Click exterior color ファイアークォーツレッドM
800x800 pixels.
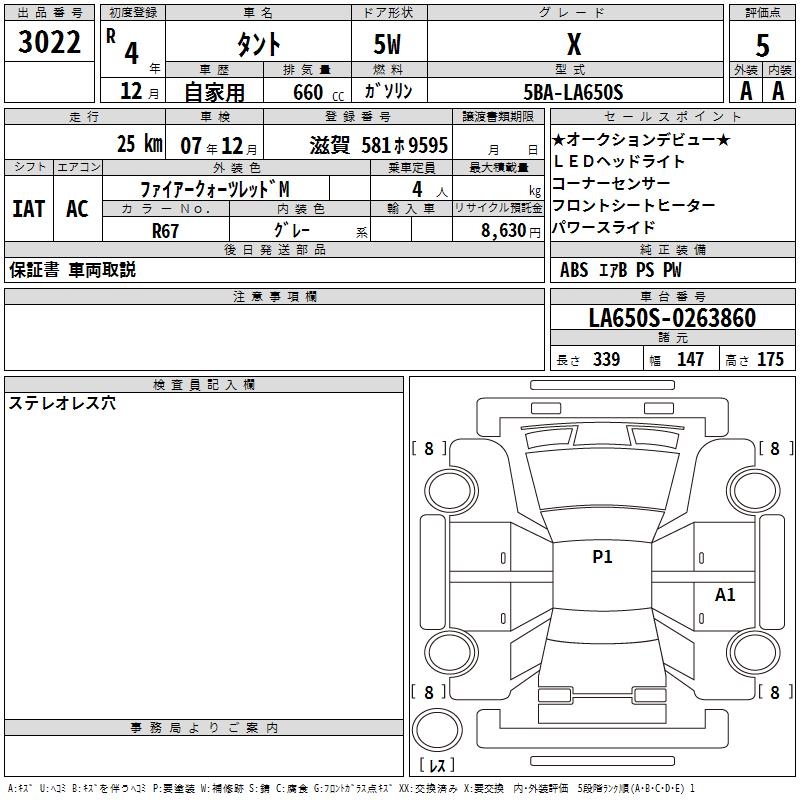(x=215, y=189)
